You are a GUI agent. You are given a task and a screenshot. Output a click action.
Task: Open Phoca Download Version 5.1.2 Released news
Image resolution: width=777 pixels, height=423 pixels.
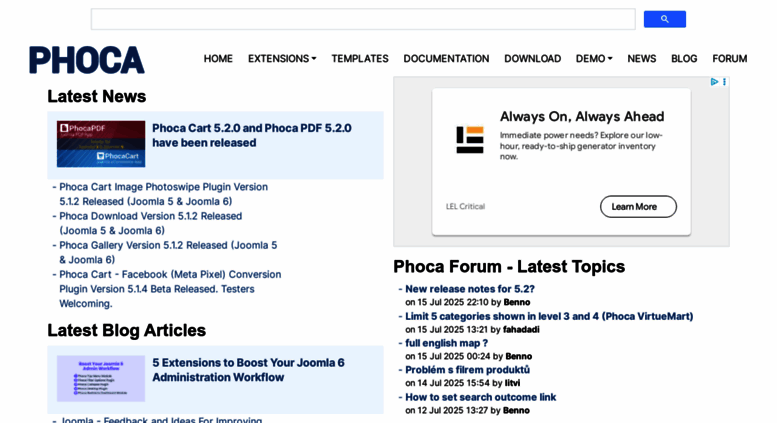151,223
